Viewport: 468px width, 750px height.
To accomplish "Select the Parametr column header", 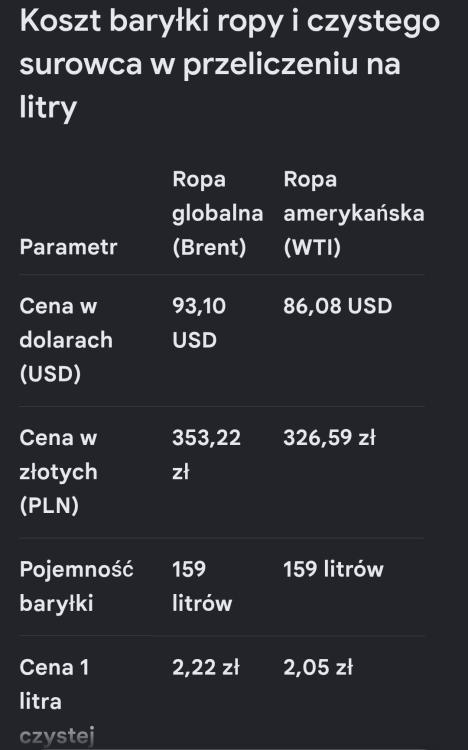I will pos(68,247).
